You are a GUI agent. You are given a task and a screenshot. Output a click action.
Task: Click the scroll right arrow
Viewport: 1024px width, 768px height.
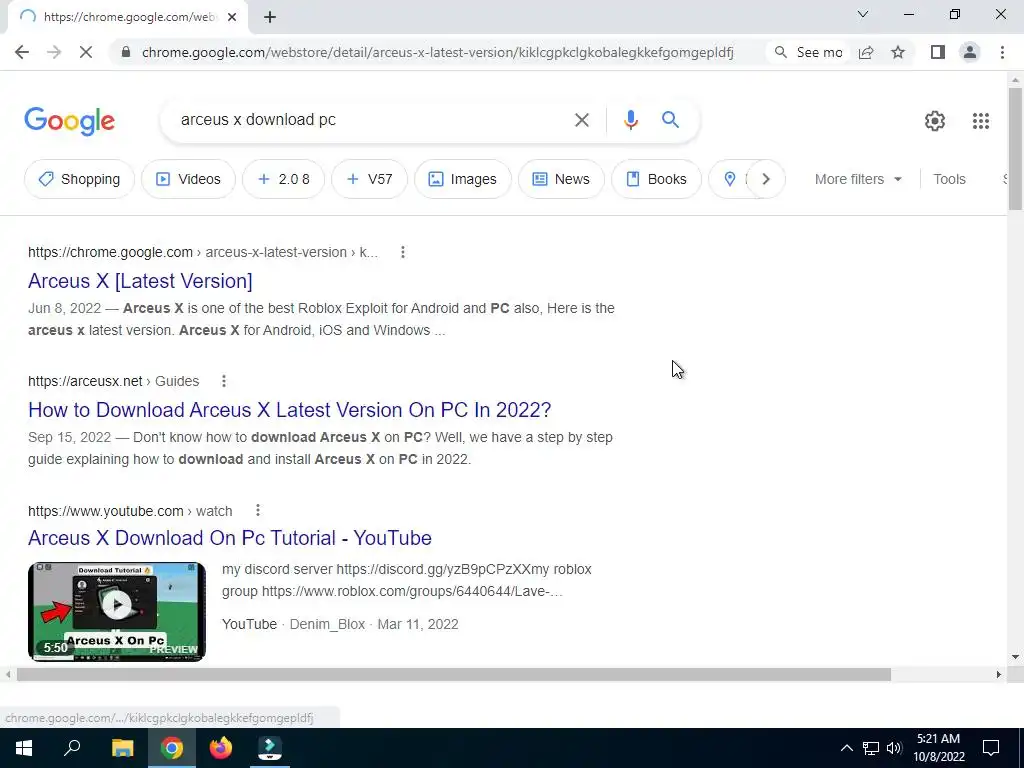(999, 675)
